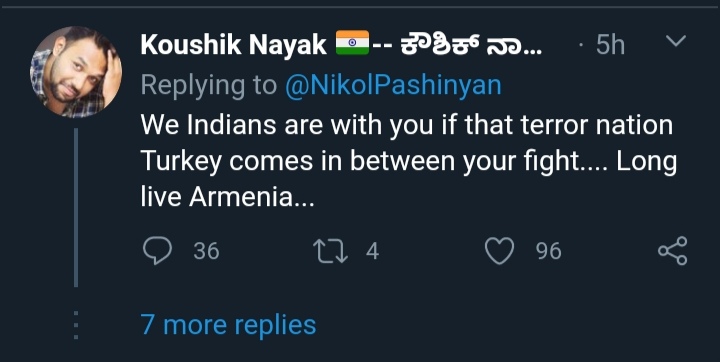Open Koushik Nayak's profile picture
The image size is (720, 362).
[76, 72]
